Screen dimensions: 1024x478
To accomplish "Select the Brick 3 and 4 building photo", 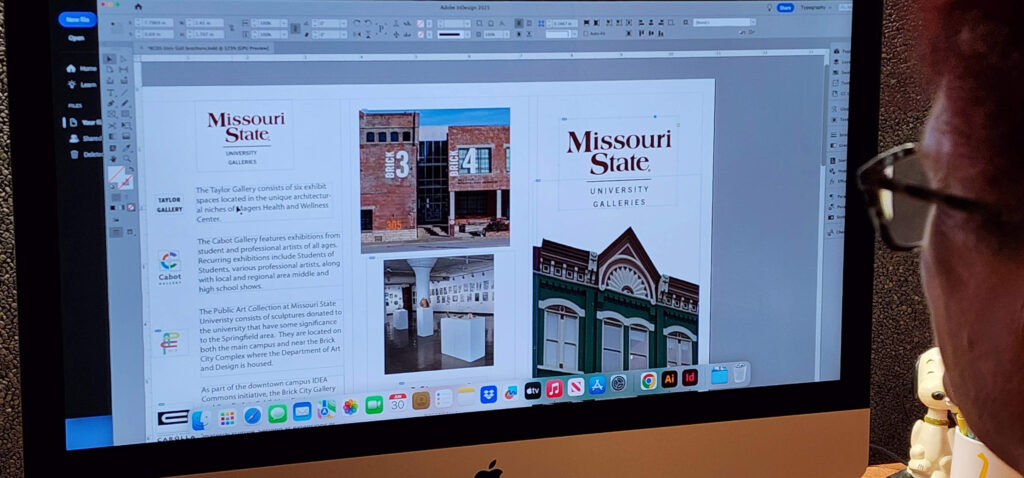I will click(435, 180).
